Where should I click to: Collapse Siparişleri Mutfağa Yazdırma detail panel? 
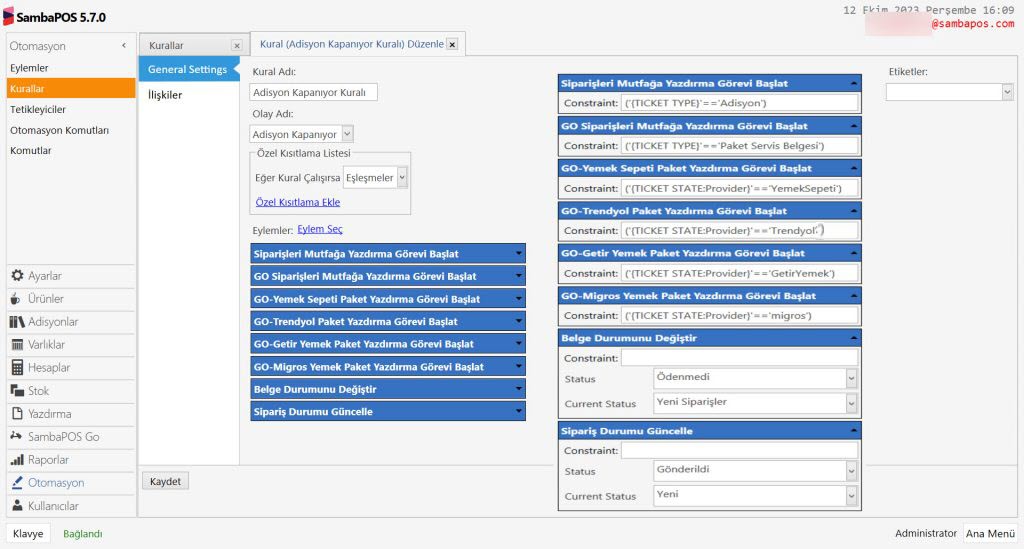(x=854, y=84)
